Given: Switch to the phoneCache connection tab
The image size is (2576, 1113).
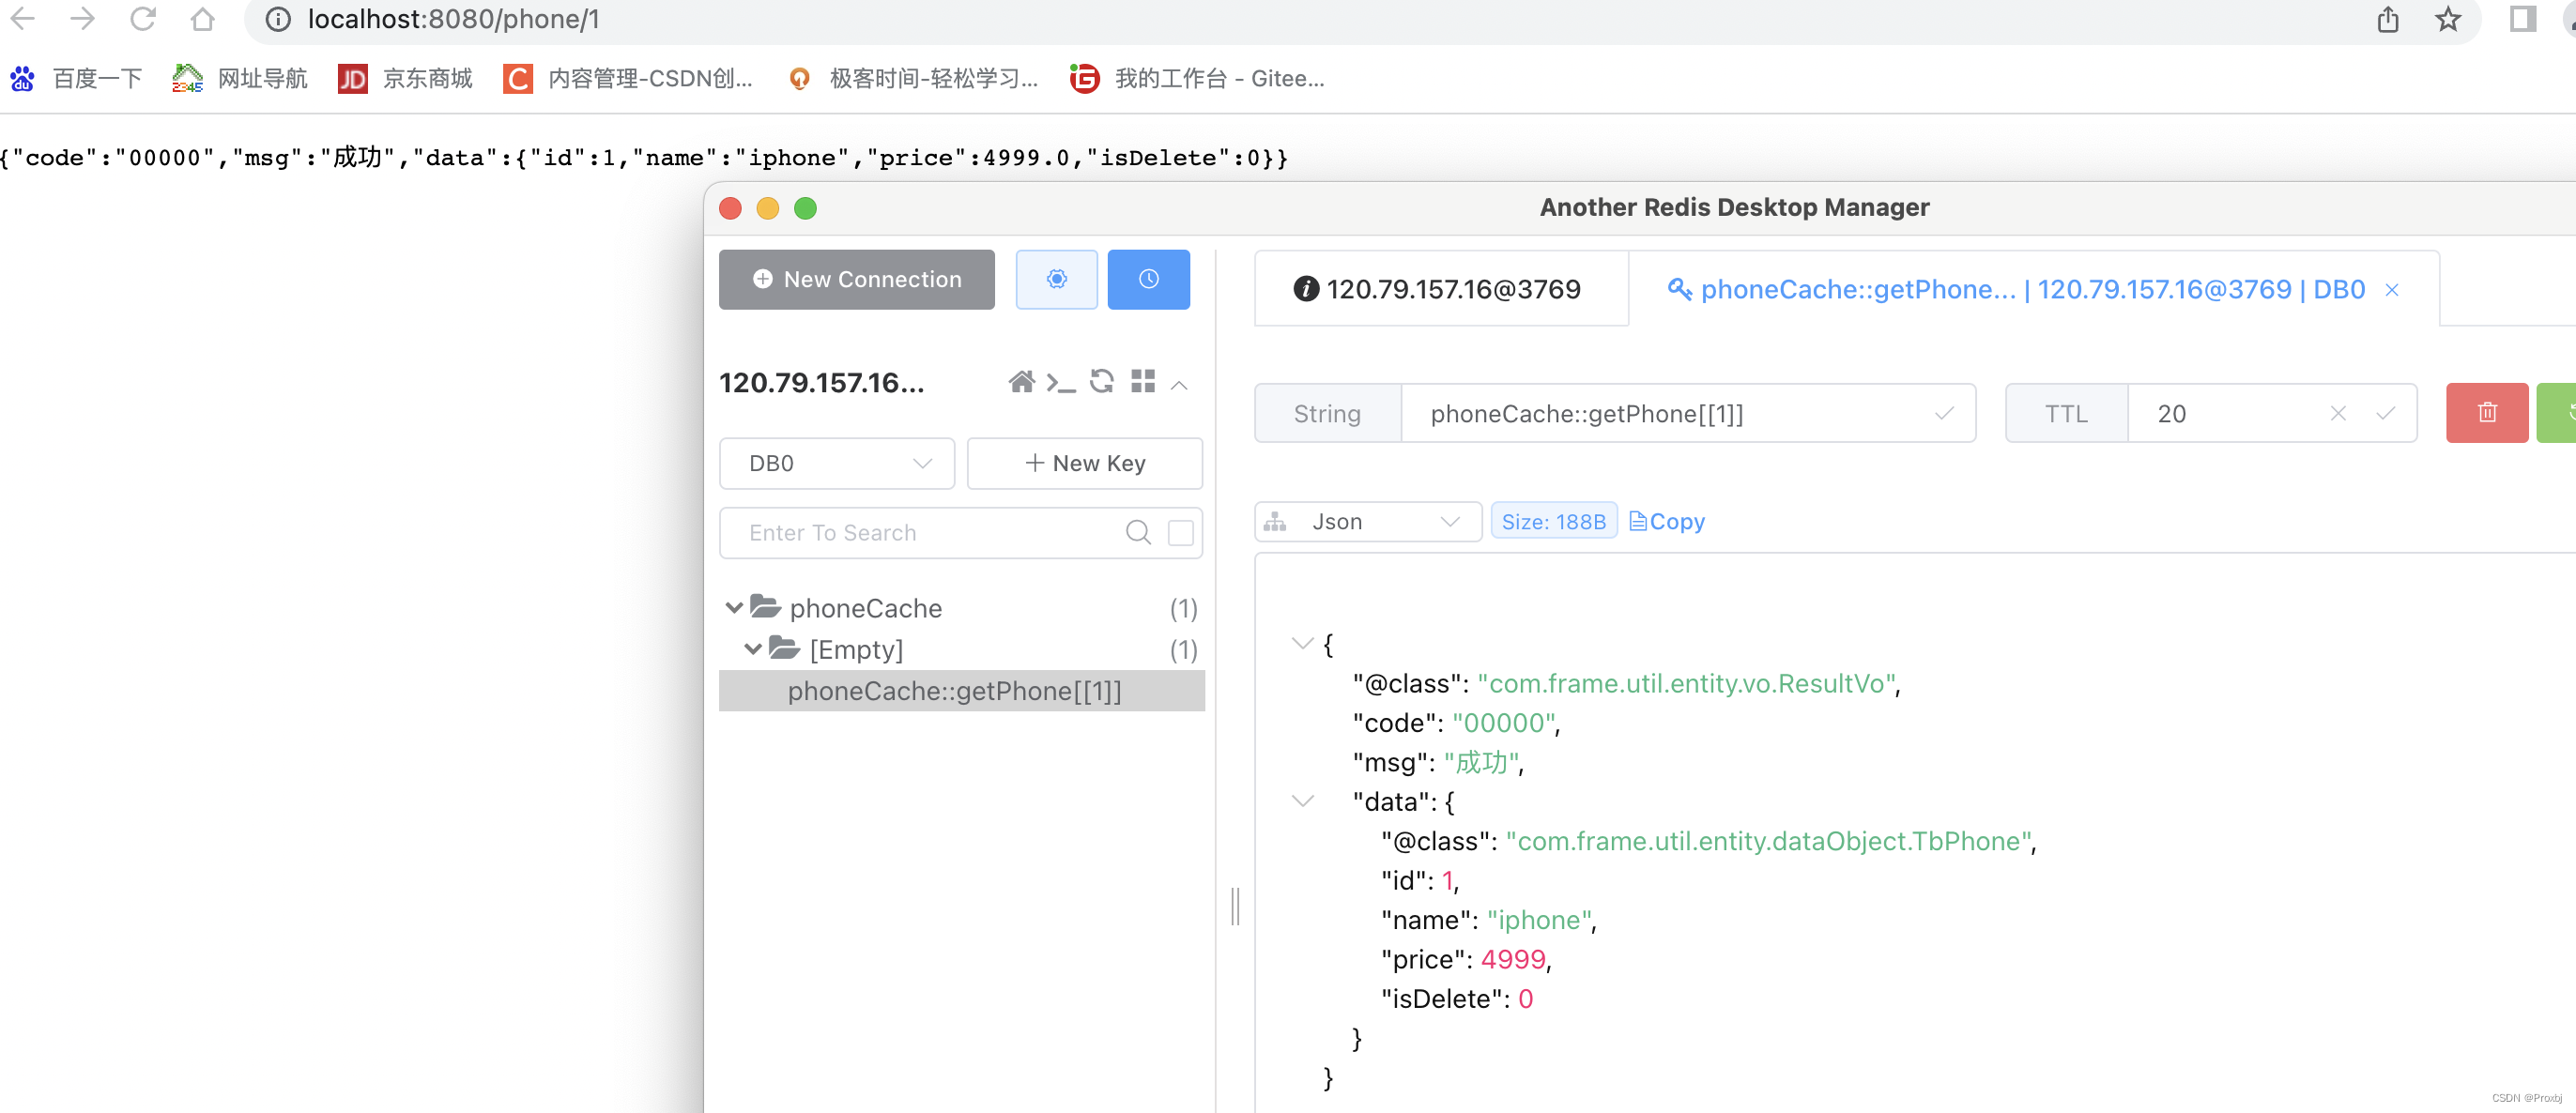Looking at the screenshot, I should click(x=2019, y=289).
